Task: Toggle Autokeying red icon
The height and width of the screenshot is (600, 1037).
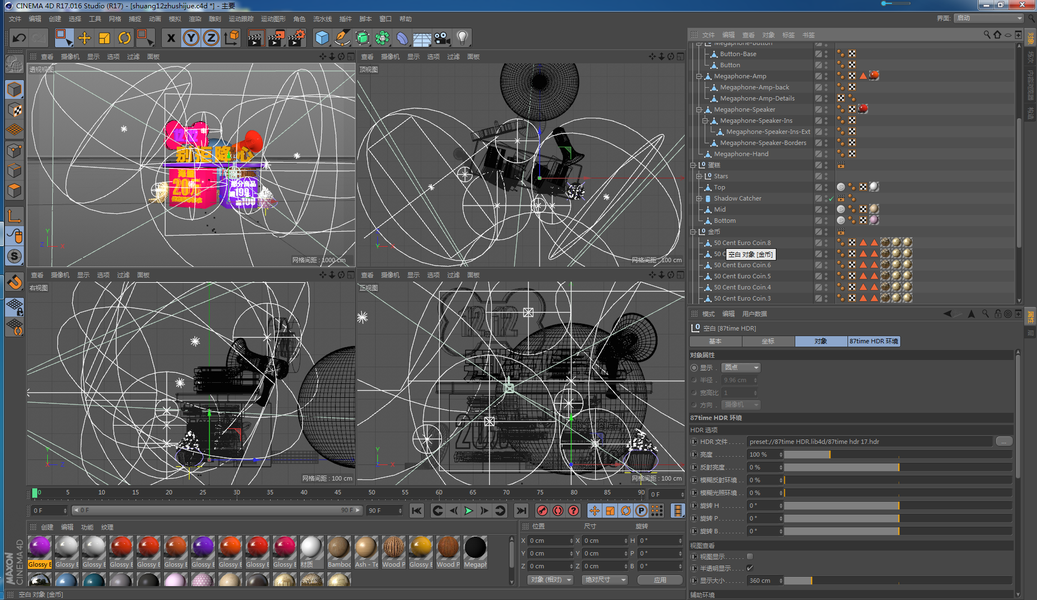Action: pos(558,511)
